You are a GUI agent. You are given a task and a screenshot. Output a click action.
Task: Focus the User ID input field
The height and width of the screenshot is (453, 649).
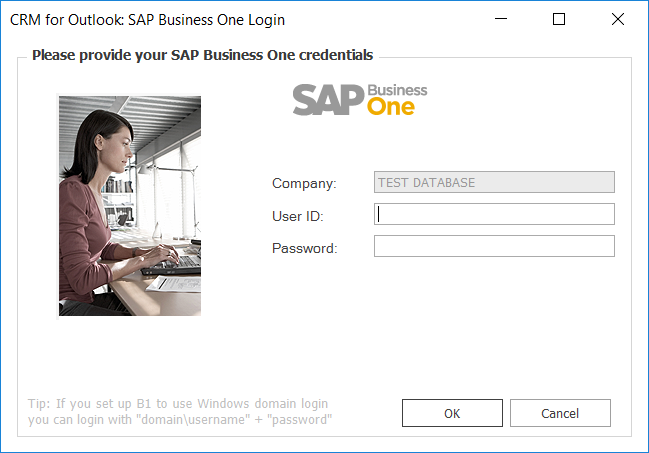[x=494, y=214]
